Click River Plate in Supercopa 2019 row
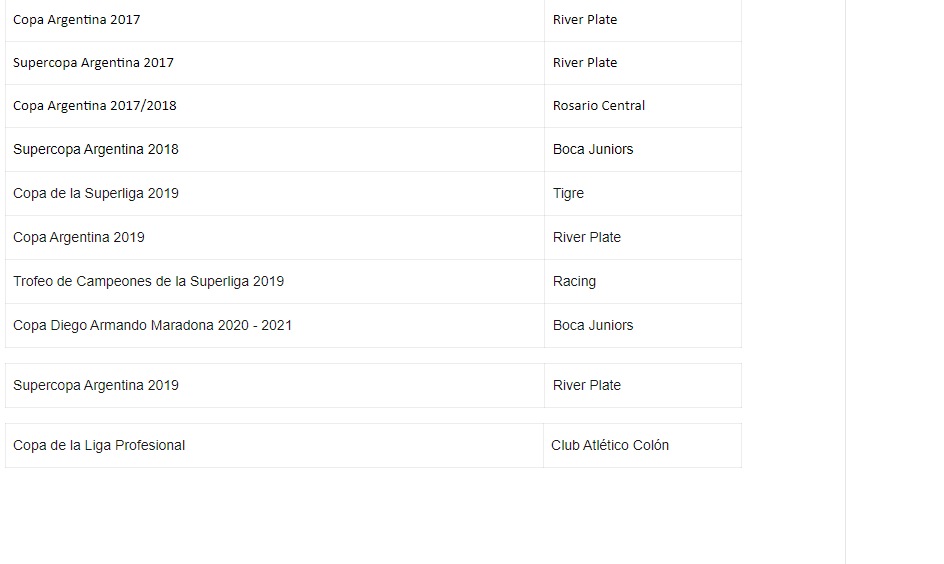 pyautogui.click(x=643, y=385)
